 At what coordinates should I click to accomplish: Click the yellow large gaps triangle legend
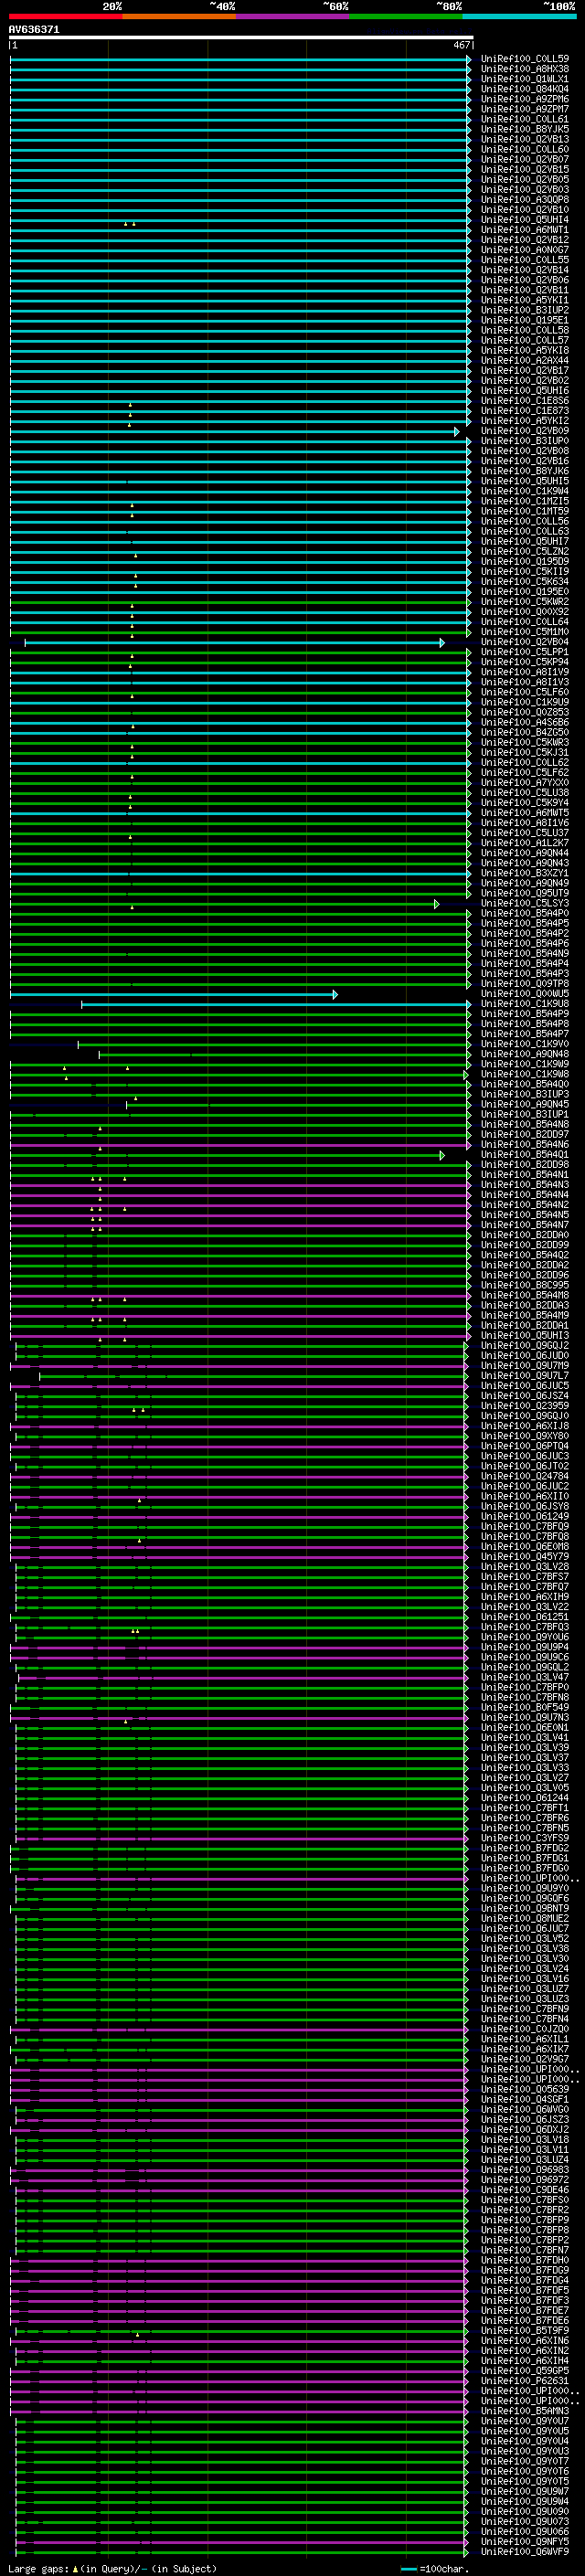(x=75, y=2569)
